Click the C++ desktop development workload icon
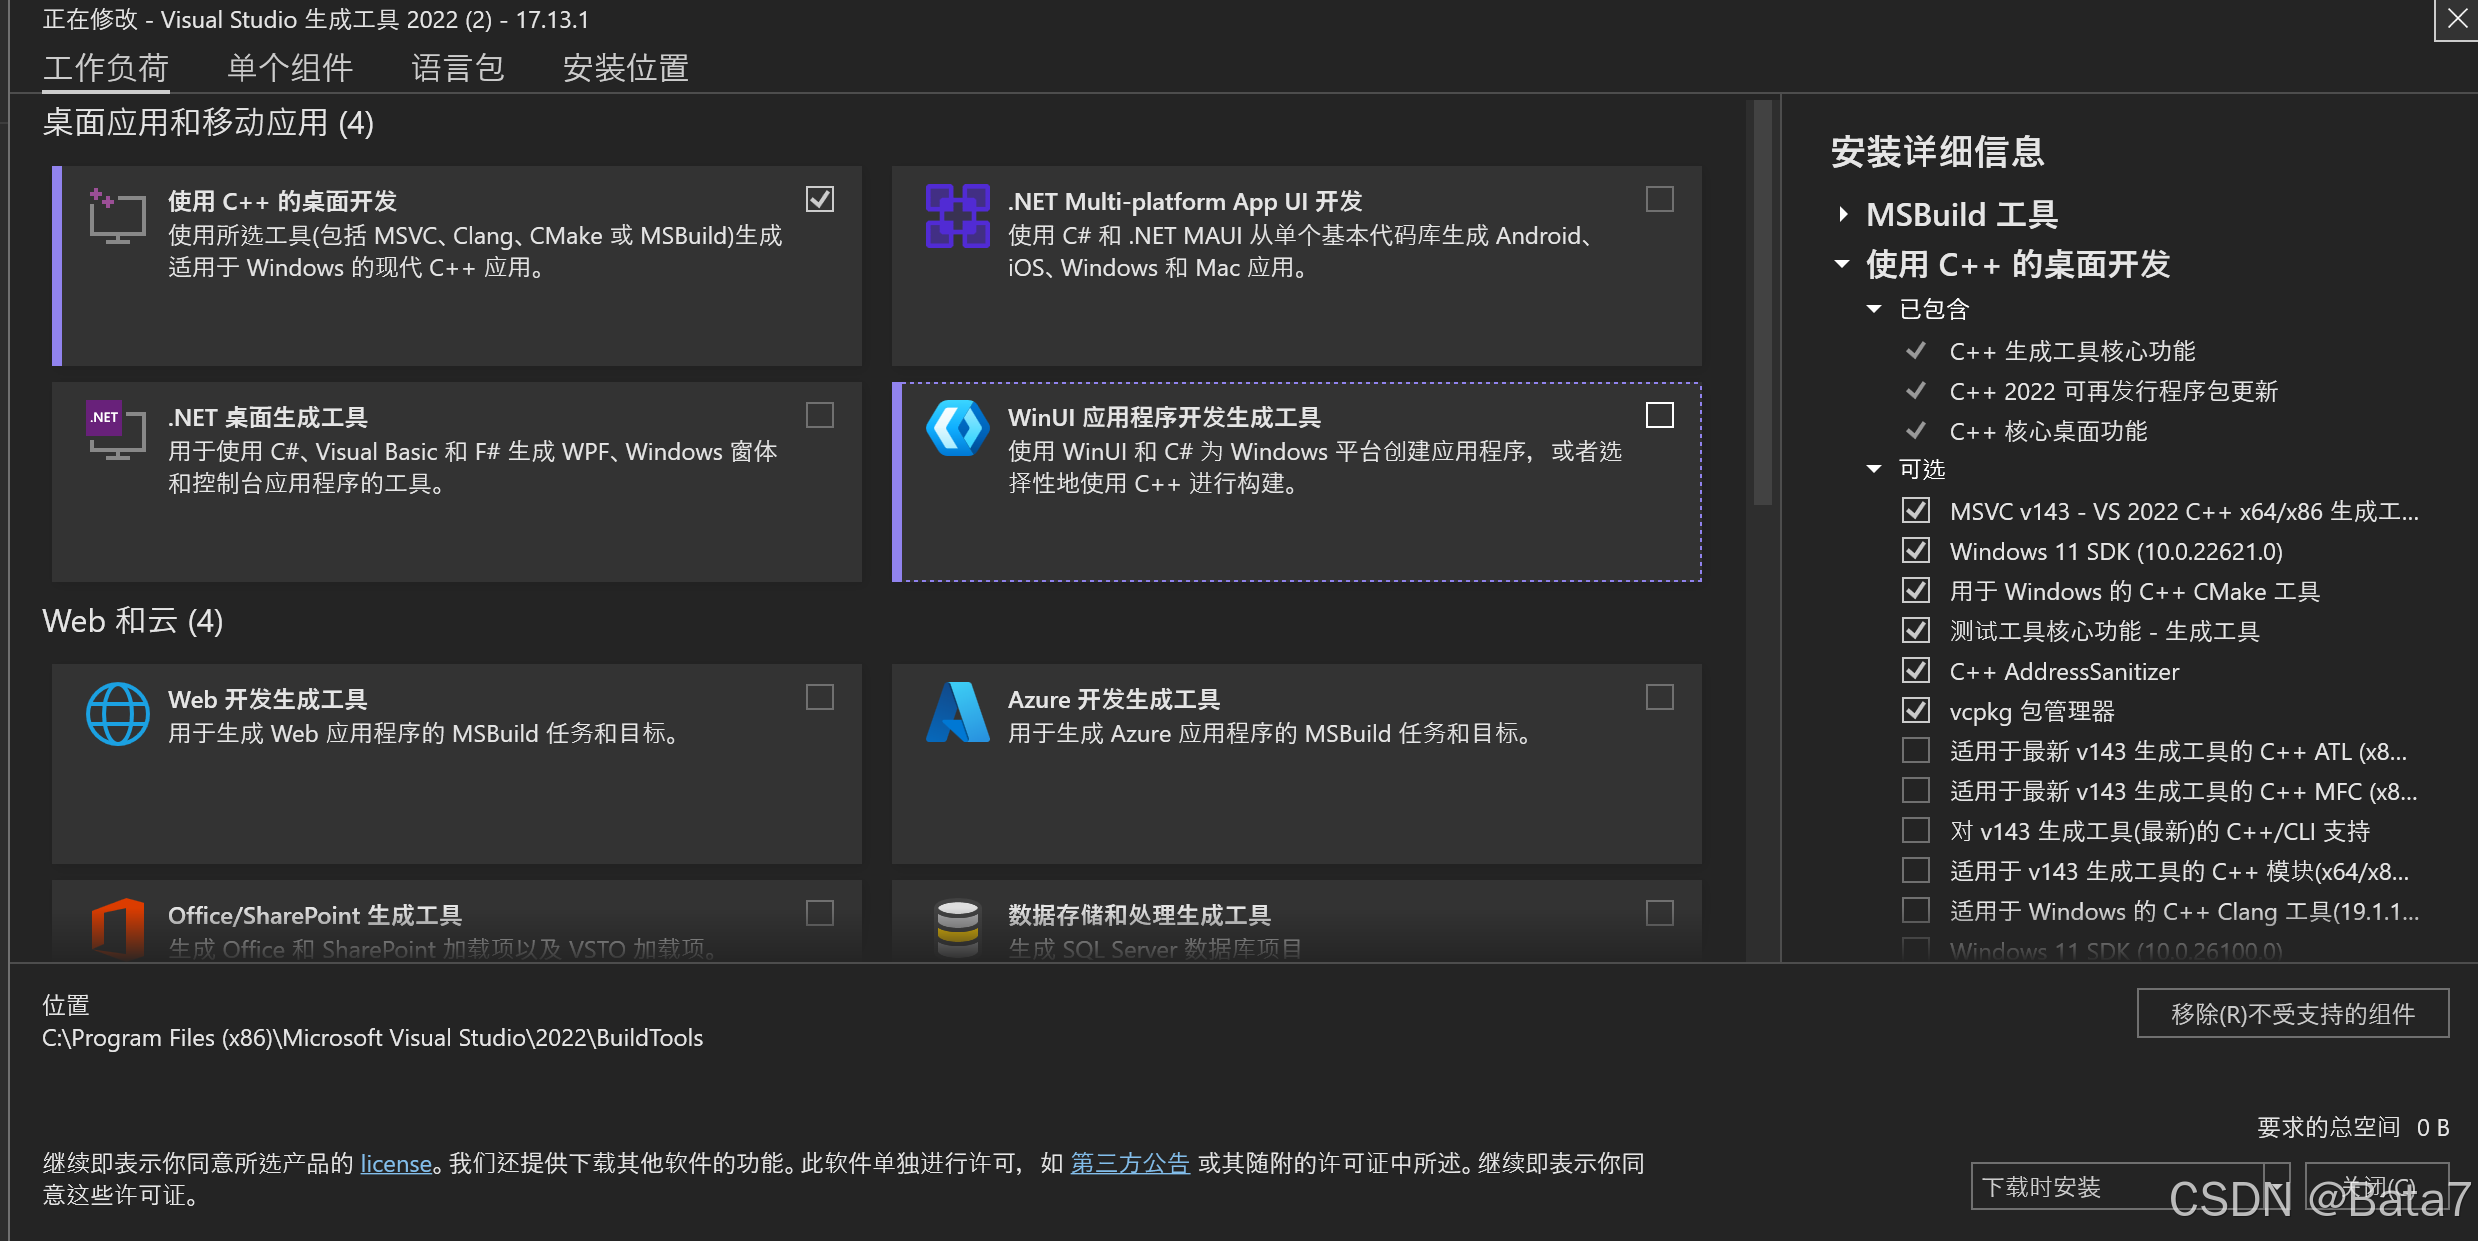 tap(116, 216)
